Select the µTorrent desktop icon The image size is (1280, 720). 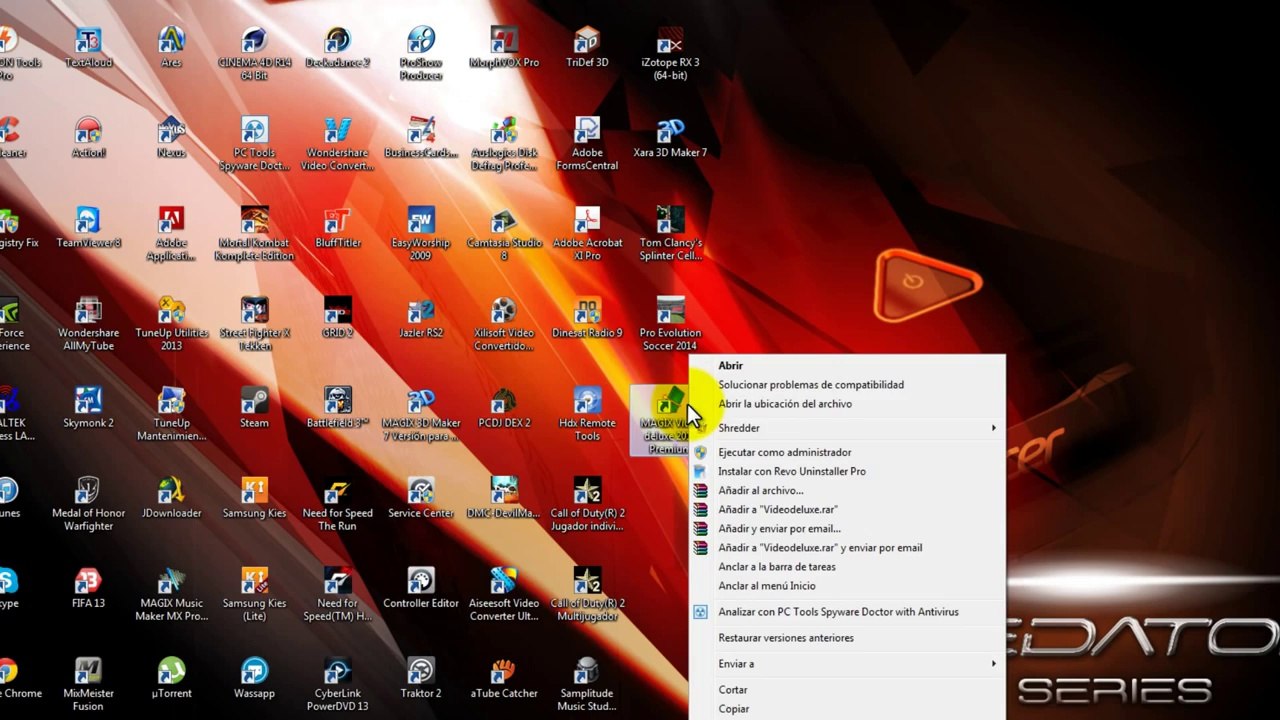(171, 678)
